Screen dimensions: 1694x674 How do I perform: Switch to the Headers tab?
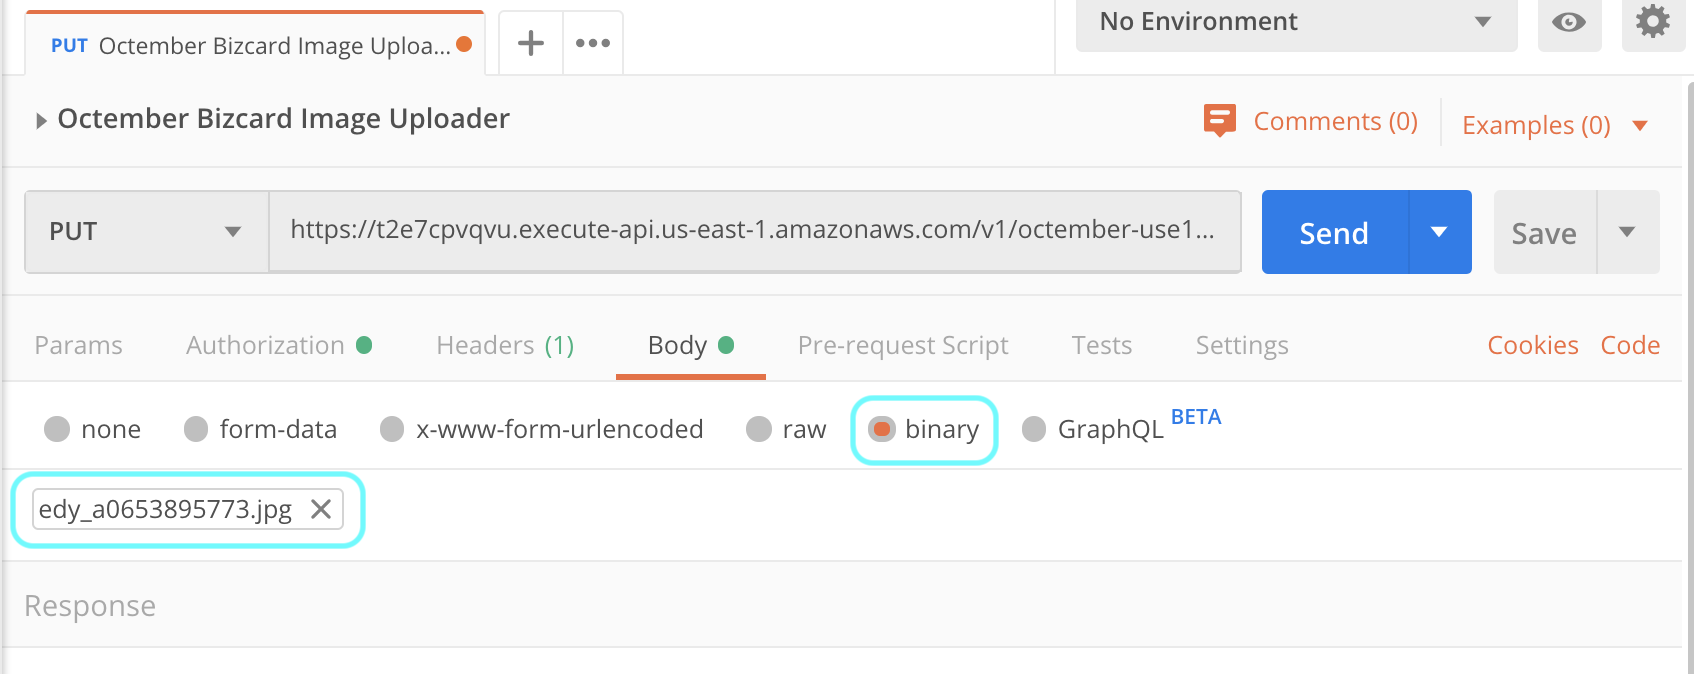click(x=505, y=345)
